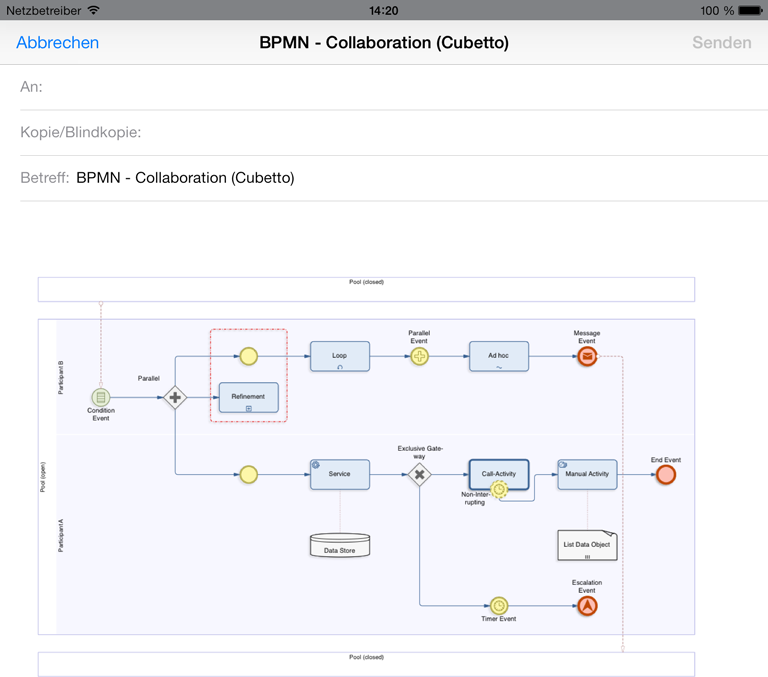The width and height of the screenshot is (768, 677).
Task: Tap the 14:20 status bar clock
Action: [x=384, y=10]
